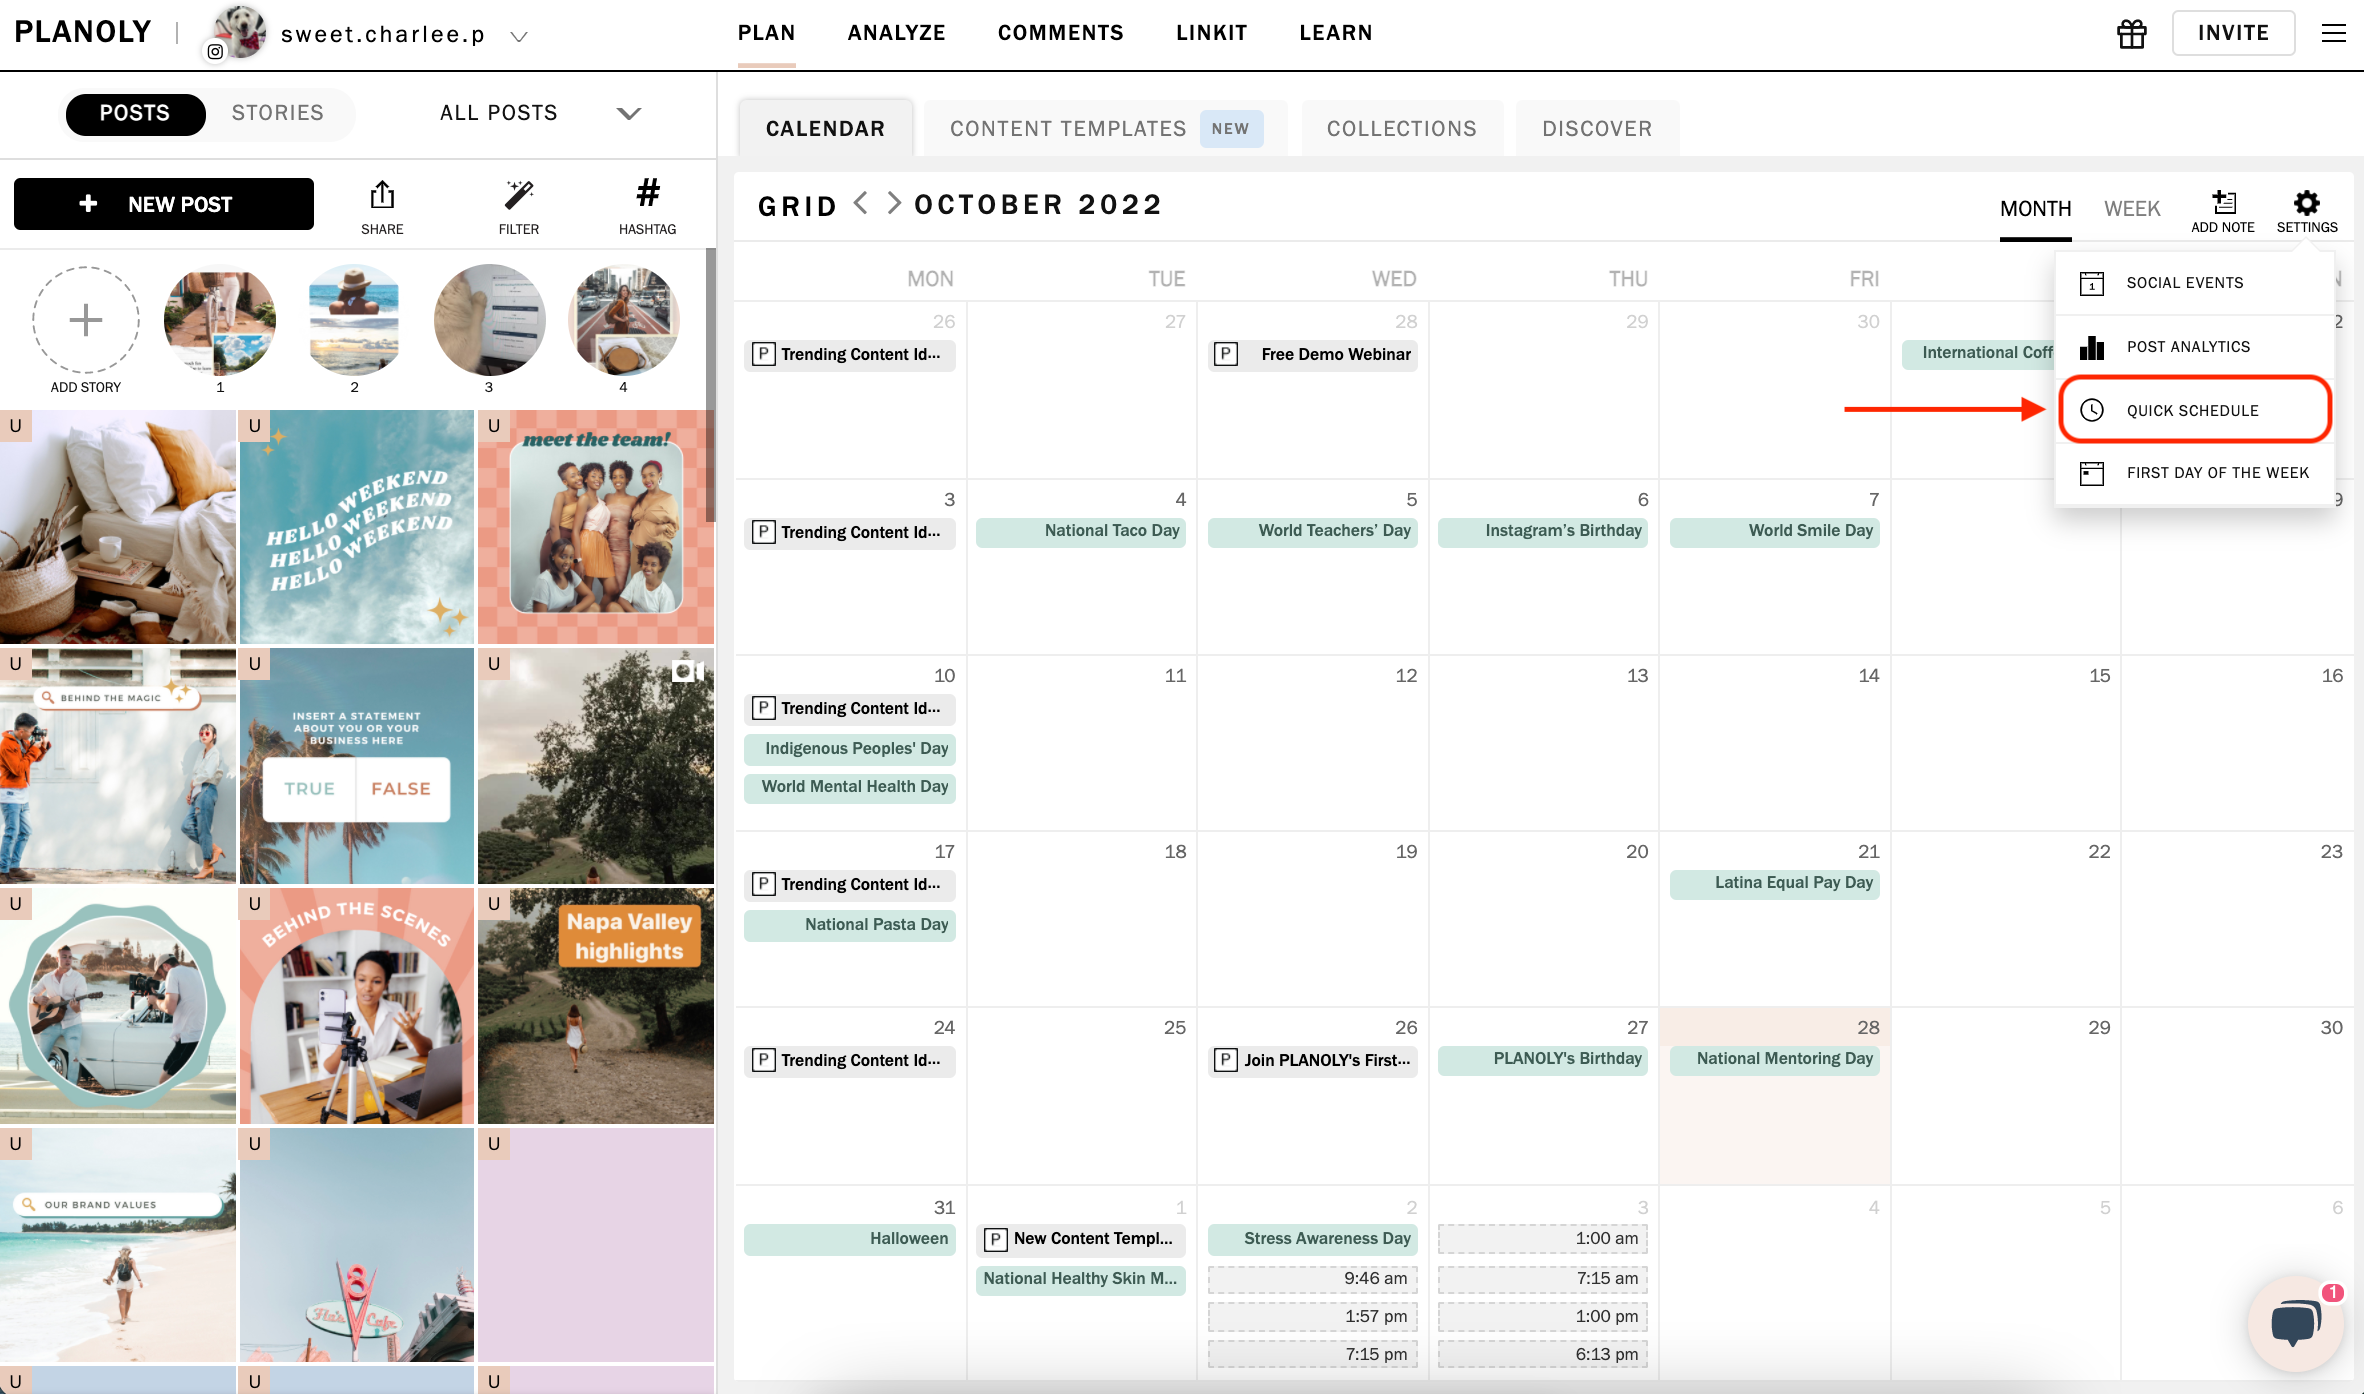Select Month view

[2035, 209]
